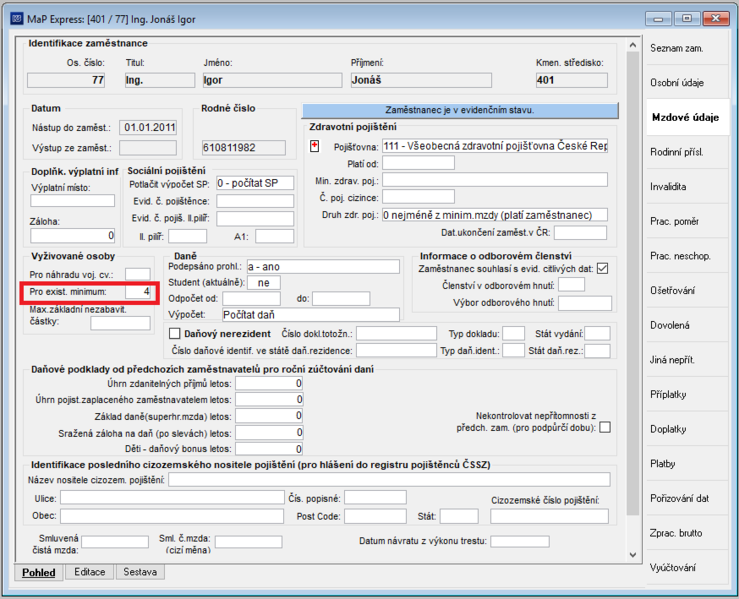Viewport: 739px width, 599px height.
Task: Click the Výpočet field 'Počítat daň'
Action: tap(311, 314)
